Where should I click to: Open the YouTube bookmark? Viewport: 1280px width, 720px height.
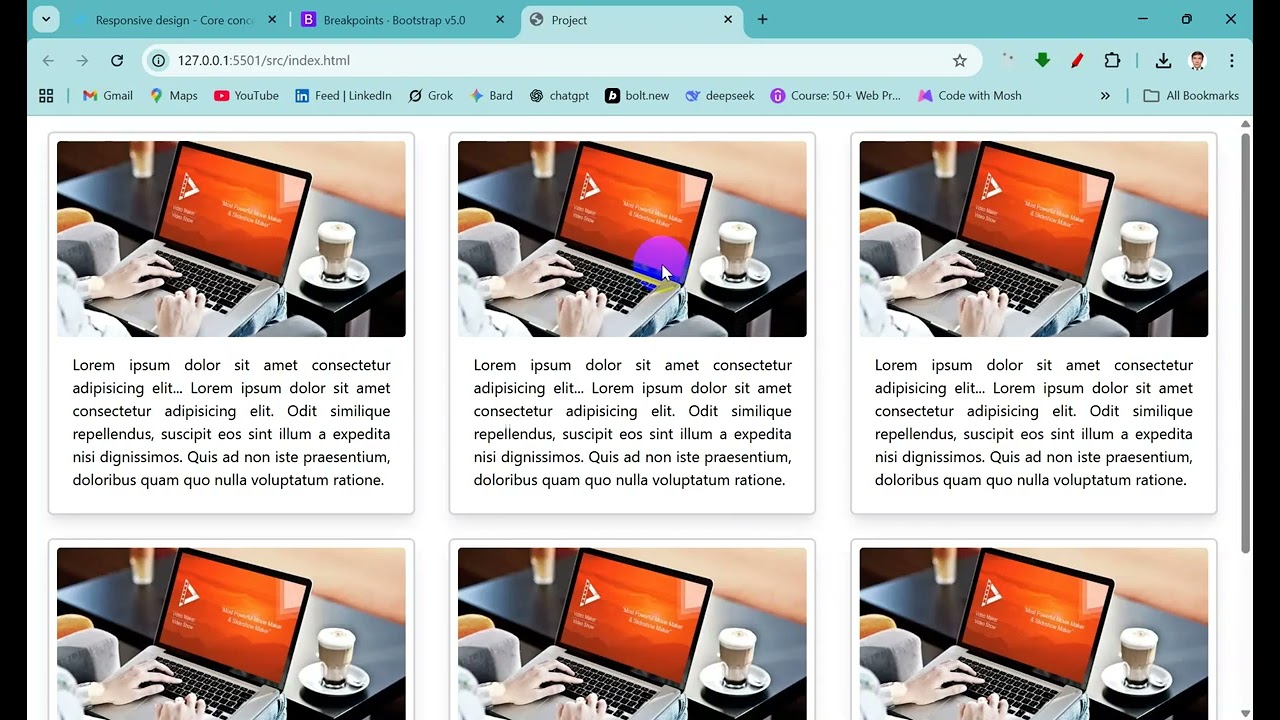click(x=246, y=96)
